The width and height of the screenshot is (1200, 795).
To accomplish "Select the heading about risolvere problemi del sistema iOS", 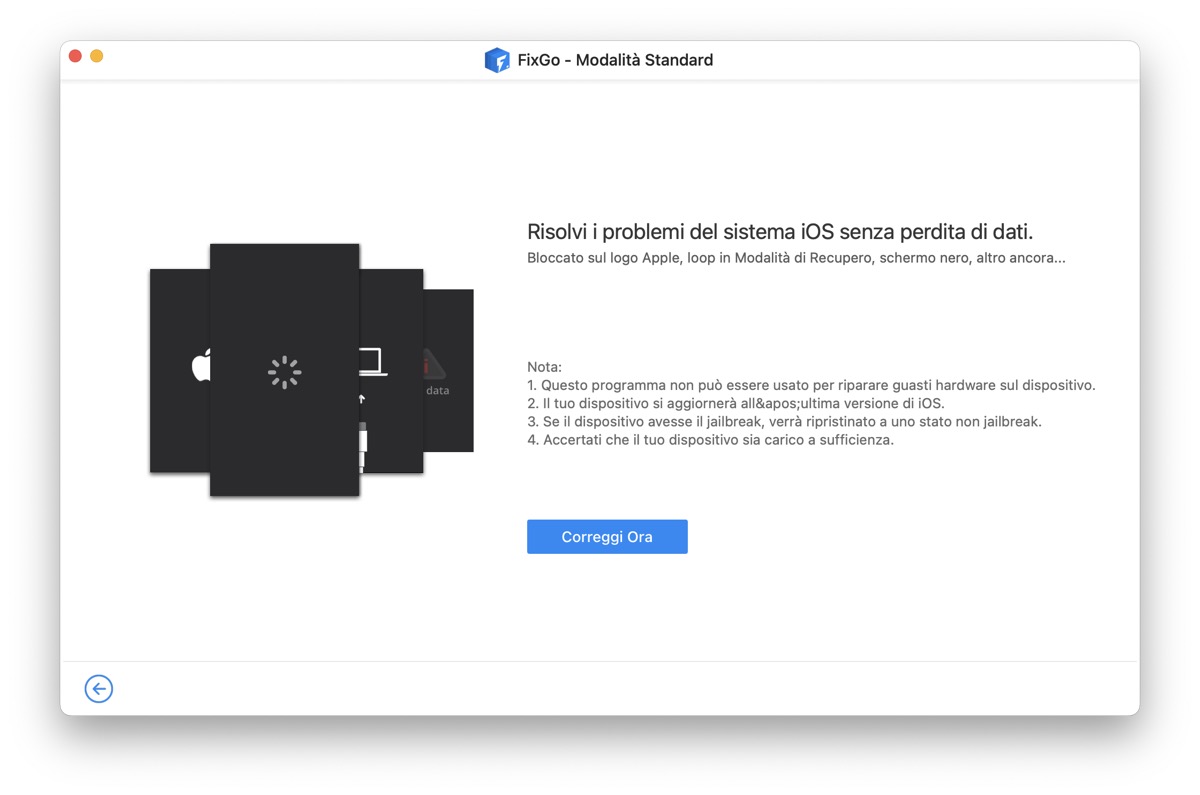I will click(x=781, y=230).
